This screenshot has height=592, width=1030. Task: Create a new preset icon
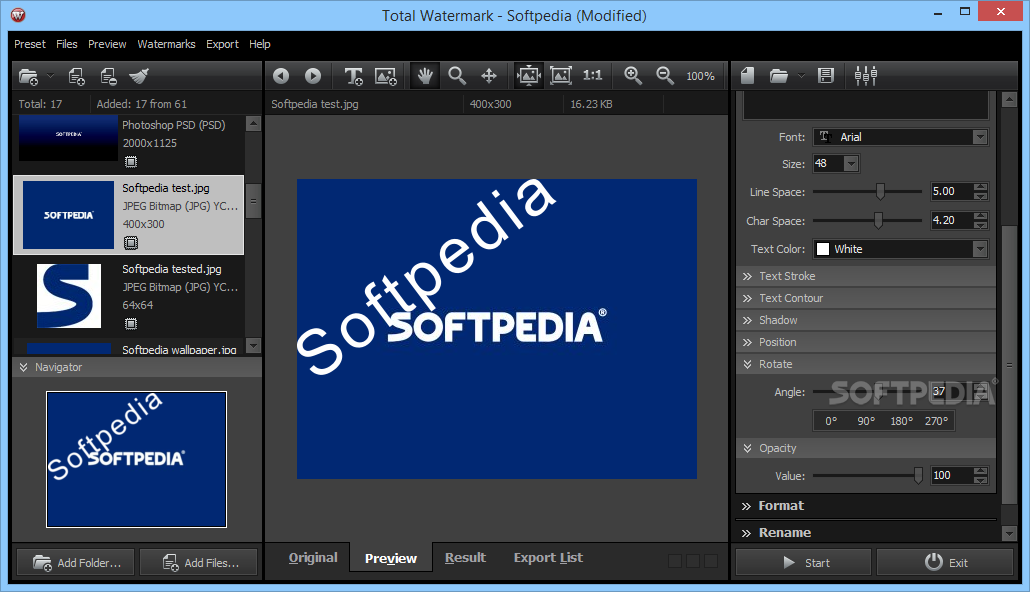747,76
